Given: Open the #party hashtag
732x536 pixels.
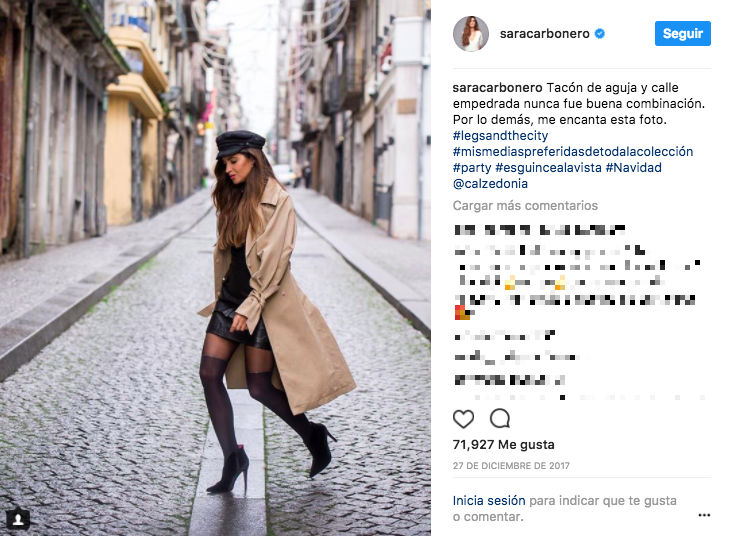Looking at the screenshot, I should (472, 168).
